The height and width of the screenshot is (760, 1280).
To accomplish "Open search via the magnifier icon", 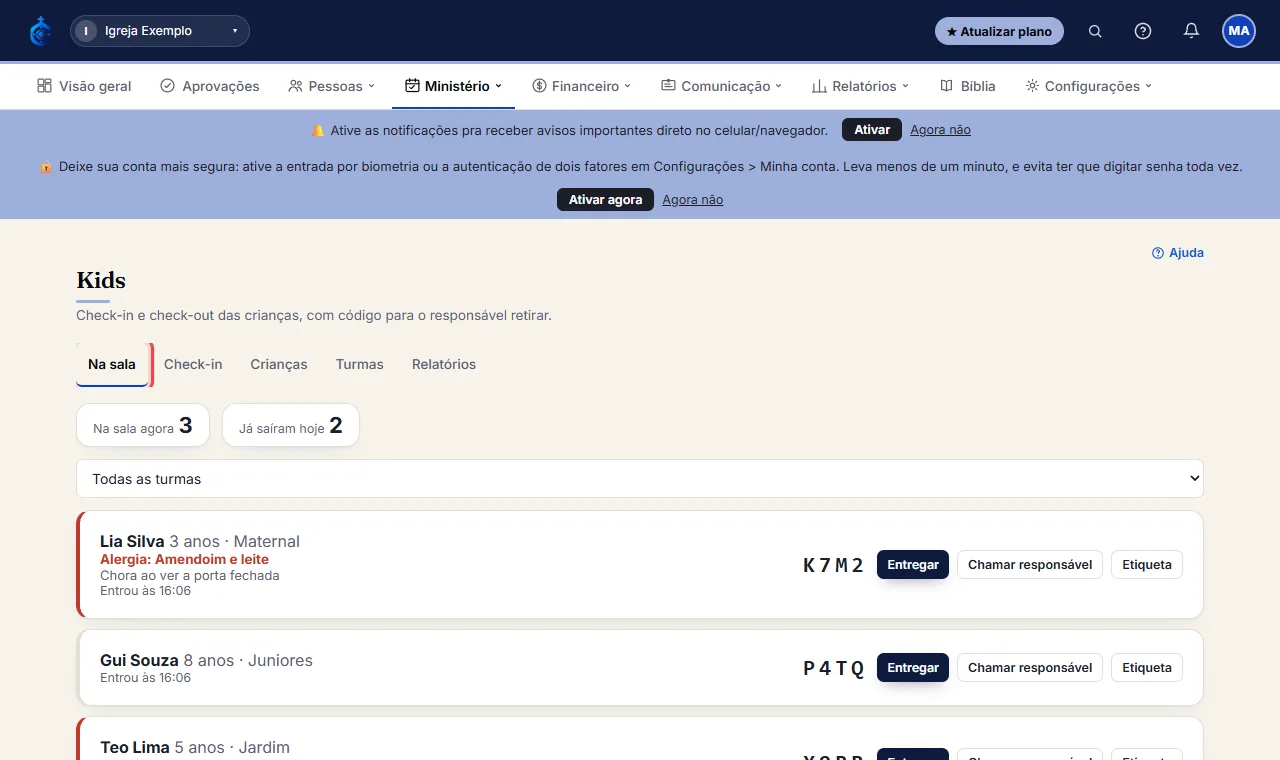I will 1095,31.
